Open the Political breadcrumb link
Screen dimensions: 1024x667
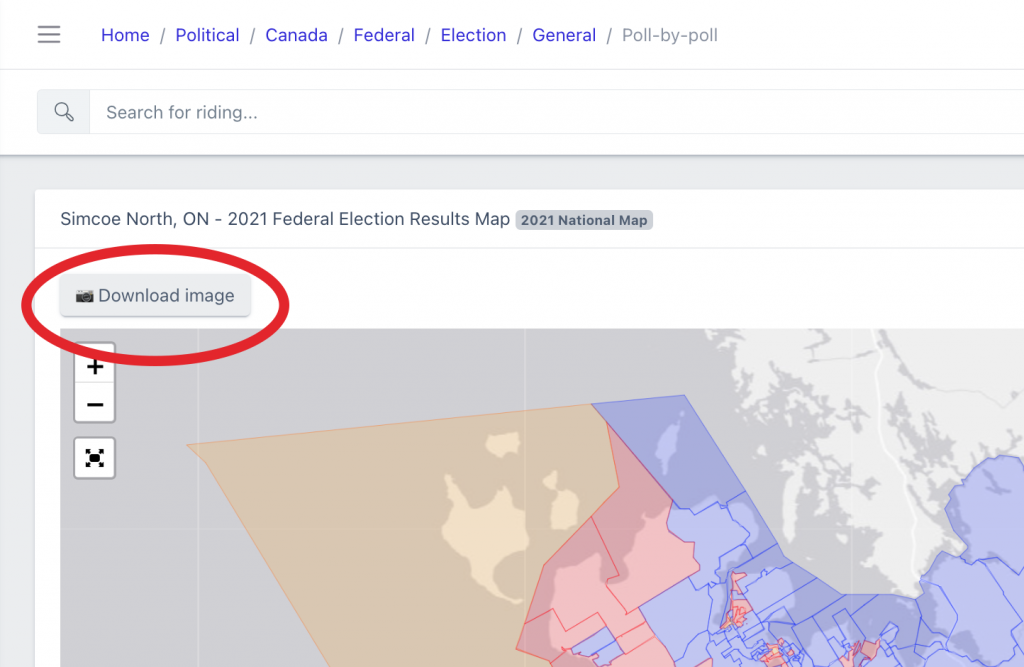[x=207, y=35]
